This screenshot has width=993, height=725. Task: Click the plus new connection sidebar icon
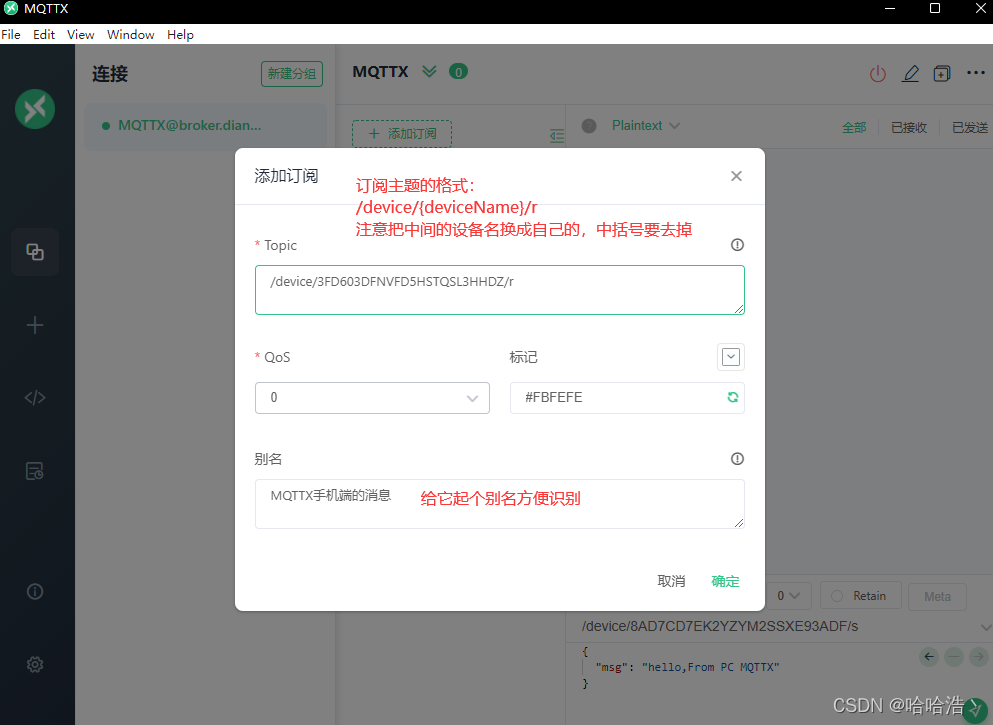pyautogui.click(x=35, y=325)
